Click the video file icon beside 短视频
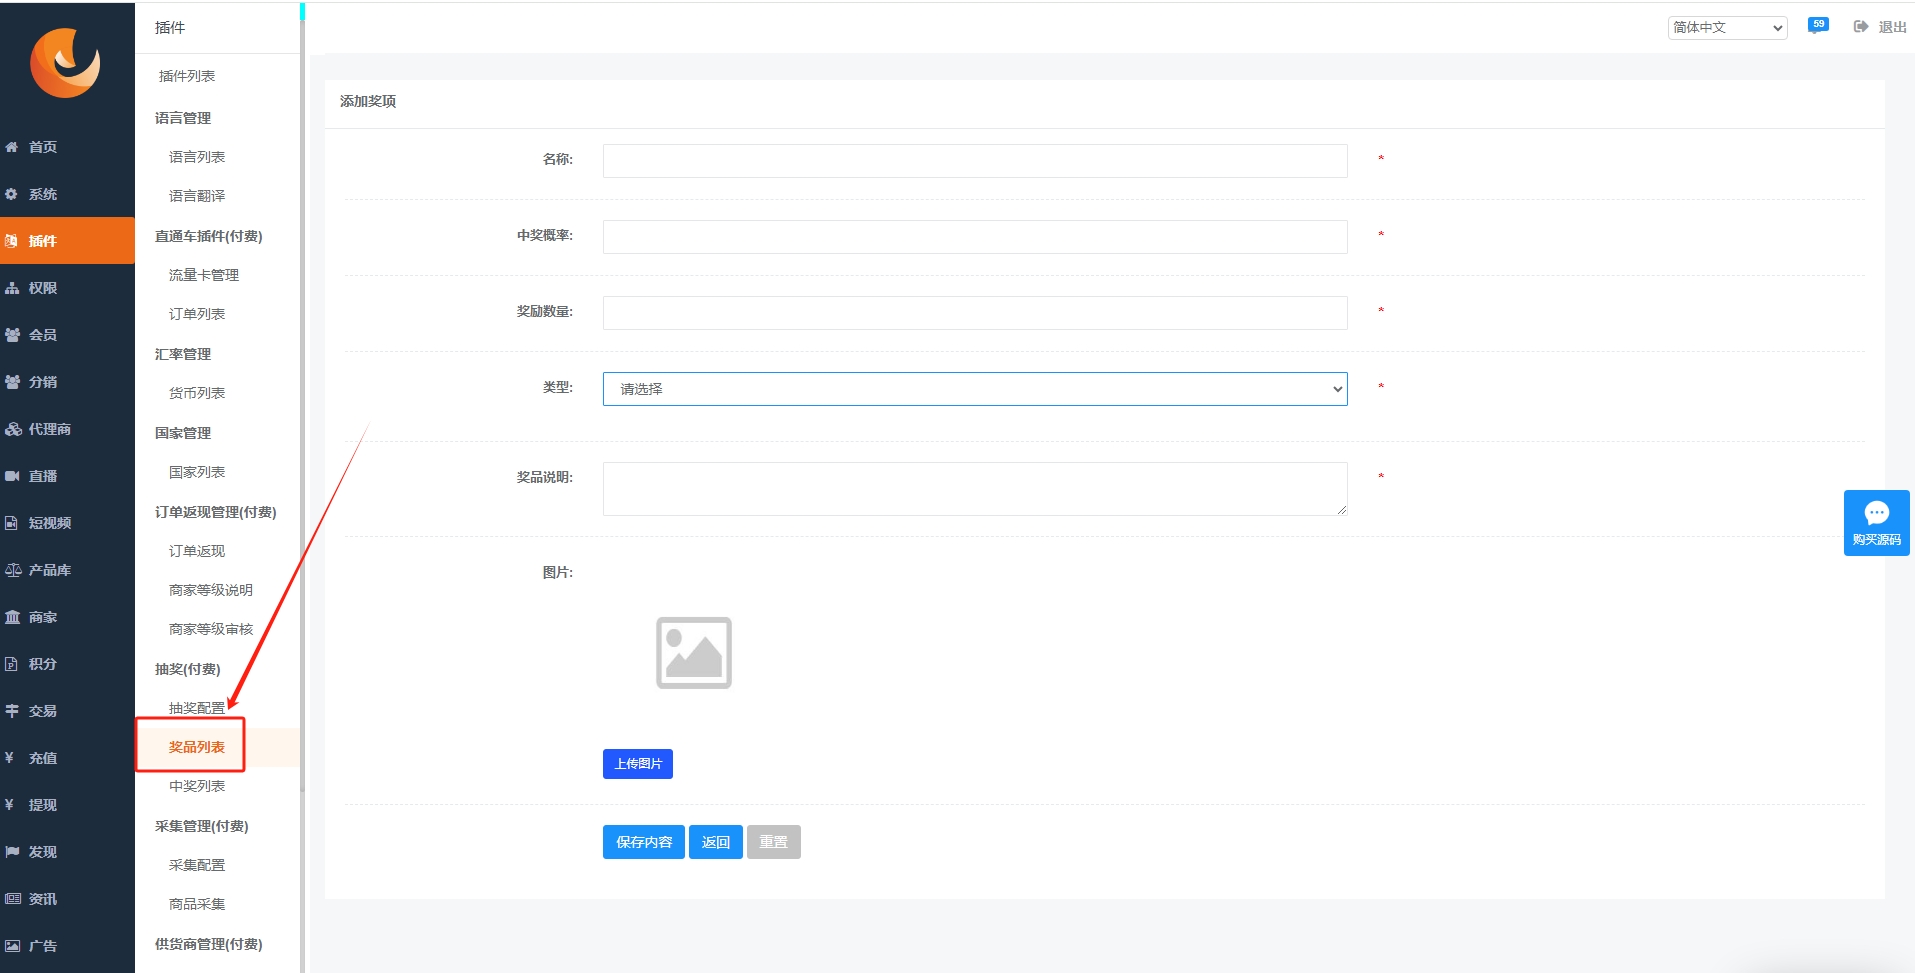The height and width of the screenshot is (973, 1915). tap(12, 523)
